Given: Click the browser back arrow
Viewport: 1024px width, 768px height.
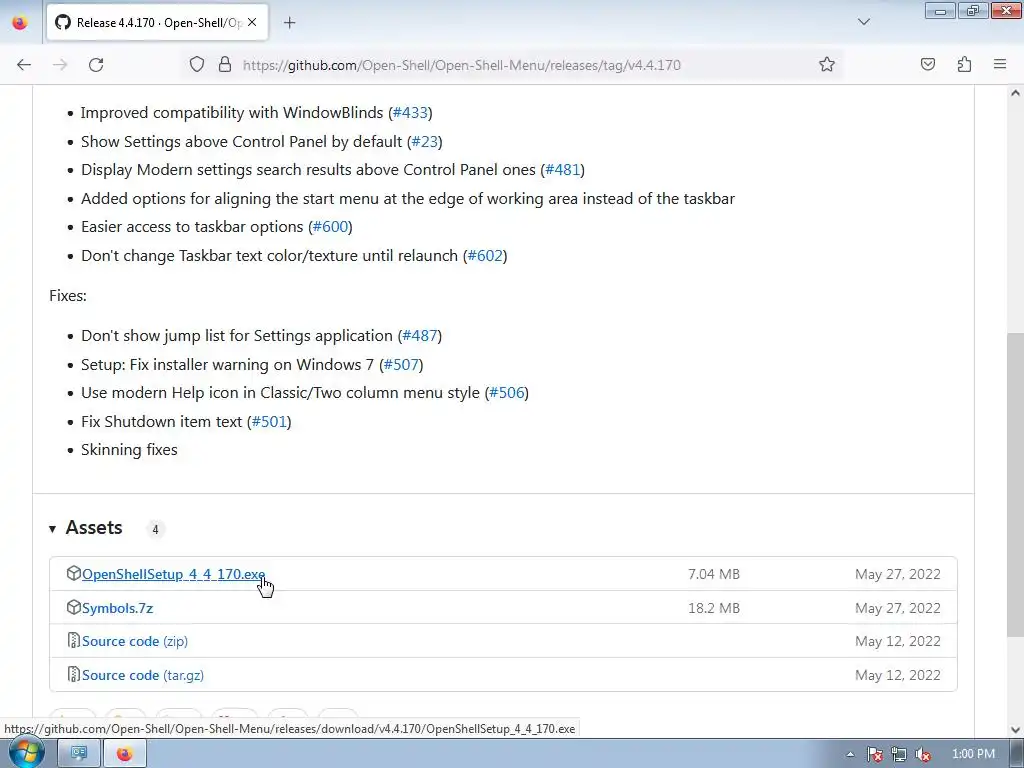Looking at the screenshot, I should point(24,65).
